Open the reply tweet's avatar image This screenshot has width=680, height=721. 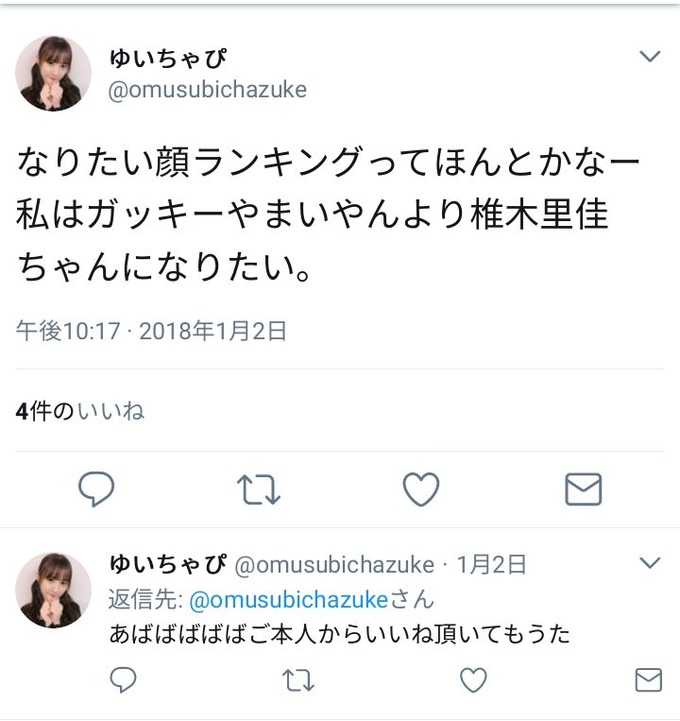pyautogui.click(x=53, y=590)
